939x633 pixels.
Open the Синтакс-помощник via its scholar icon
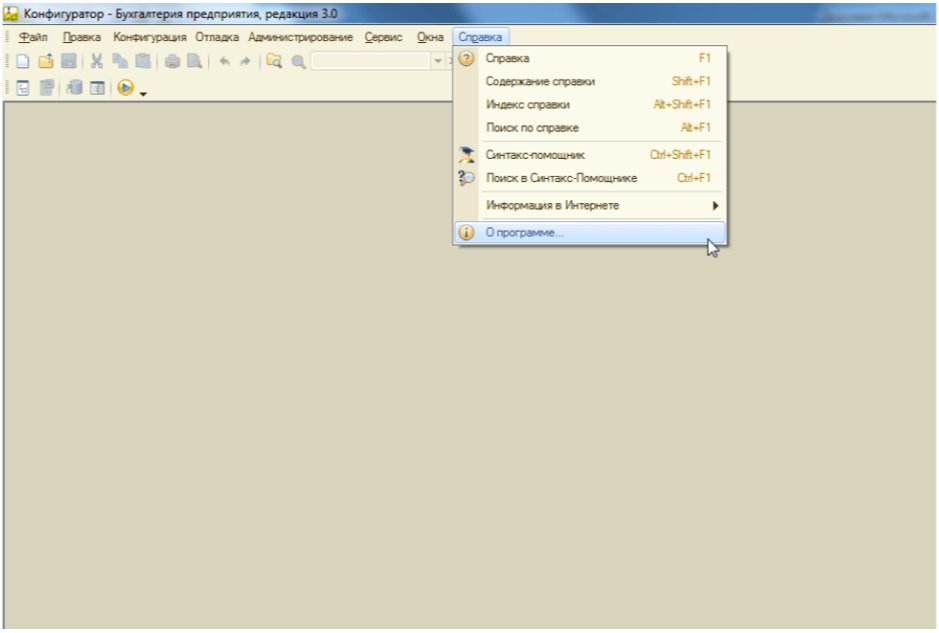[467, 155]
